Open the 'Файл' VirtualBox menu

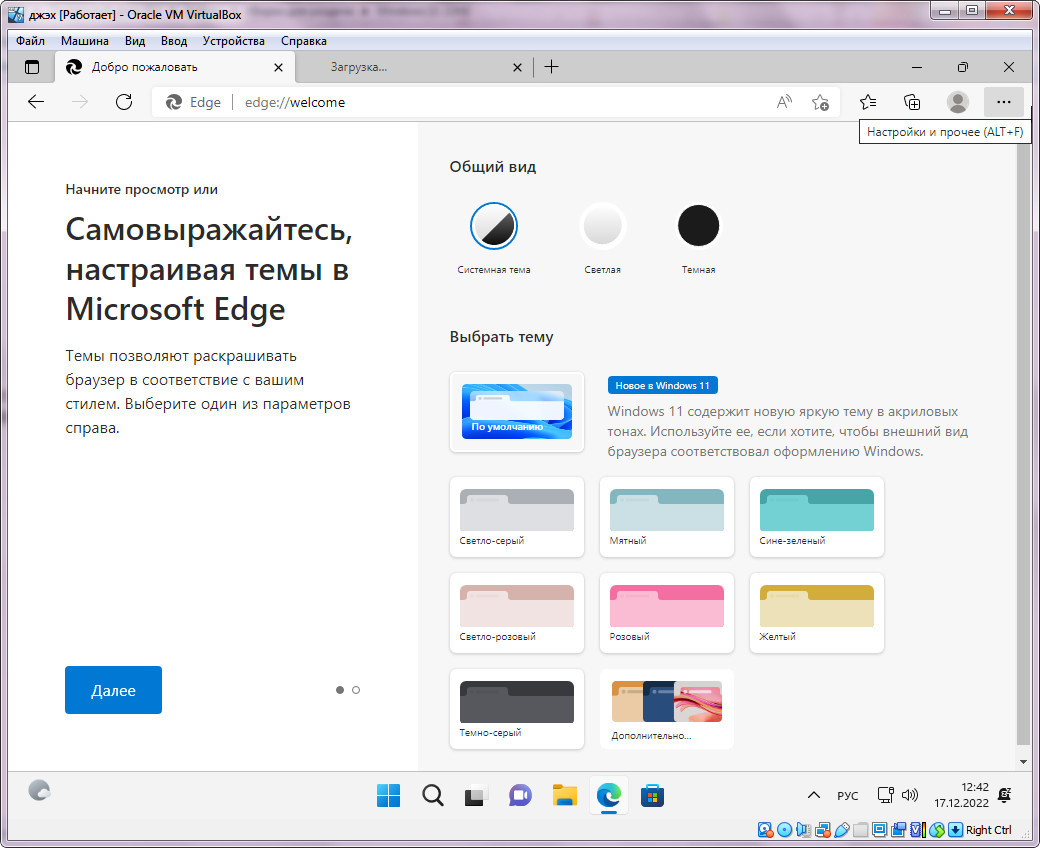click(x=31, y=40)
